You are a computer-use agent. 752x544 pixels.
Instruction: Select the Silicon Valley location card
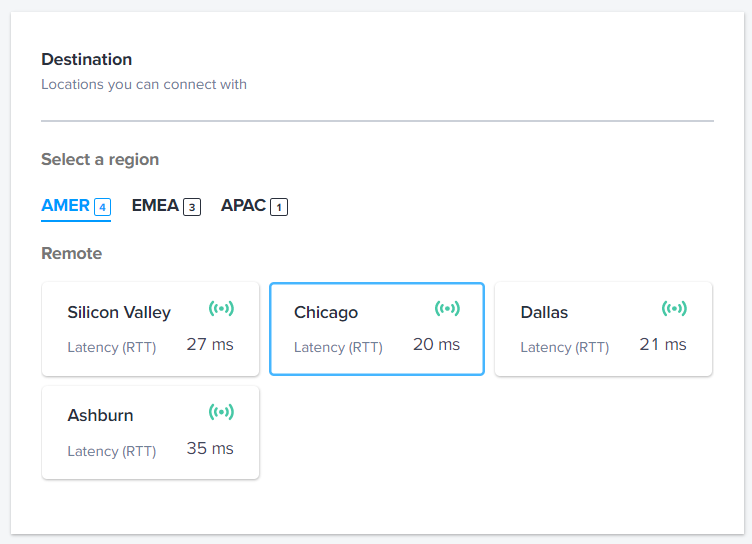151,329
